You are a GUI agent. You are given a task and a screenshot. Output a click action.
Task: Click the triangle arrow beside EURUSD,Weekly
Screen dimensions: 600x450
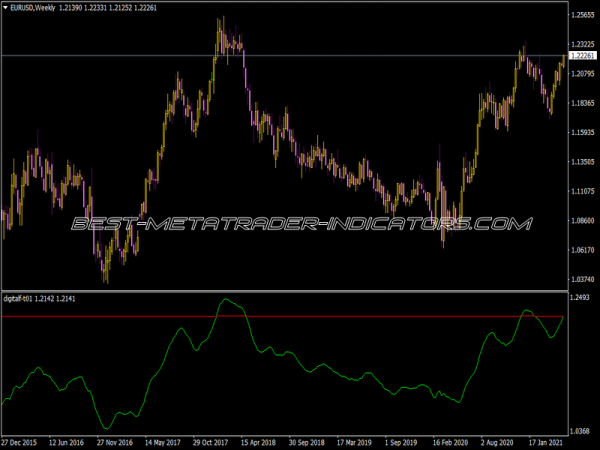click(x=6, y=8)
